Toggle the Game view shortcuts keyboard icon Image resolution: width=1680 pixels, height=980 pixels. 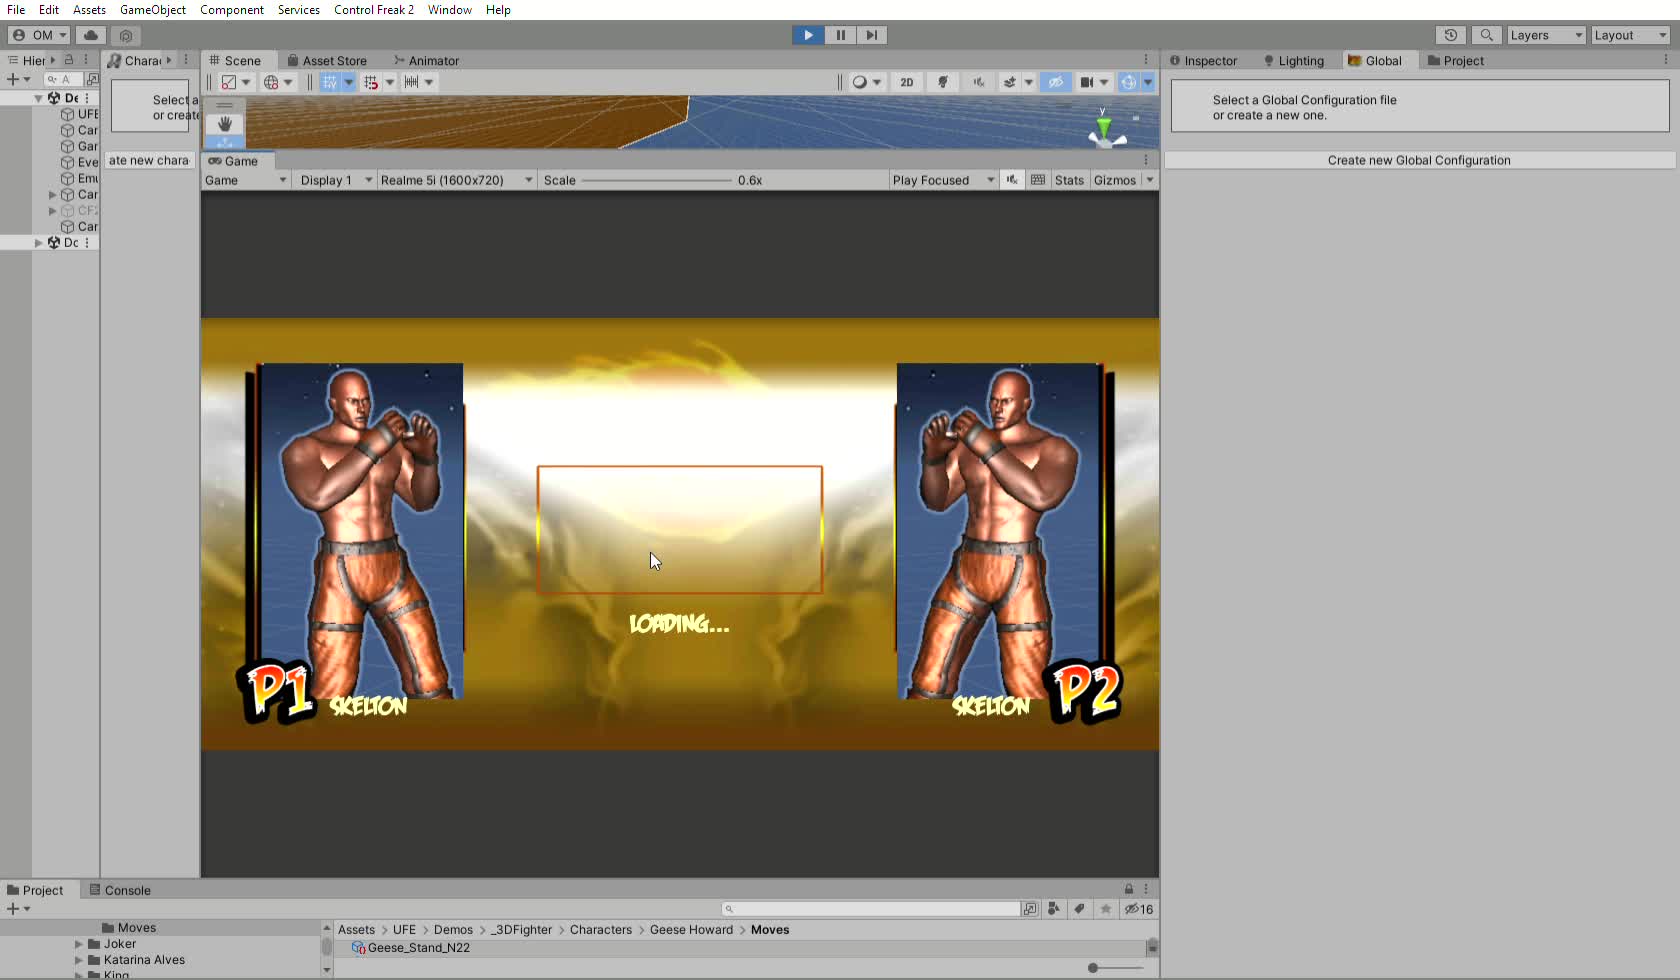[1038, 181]
